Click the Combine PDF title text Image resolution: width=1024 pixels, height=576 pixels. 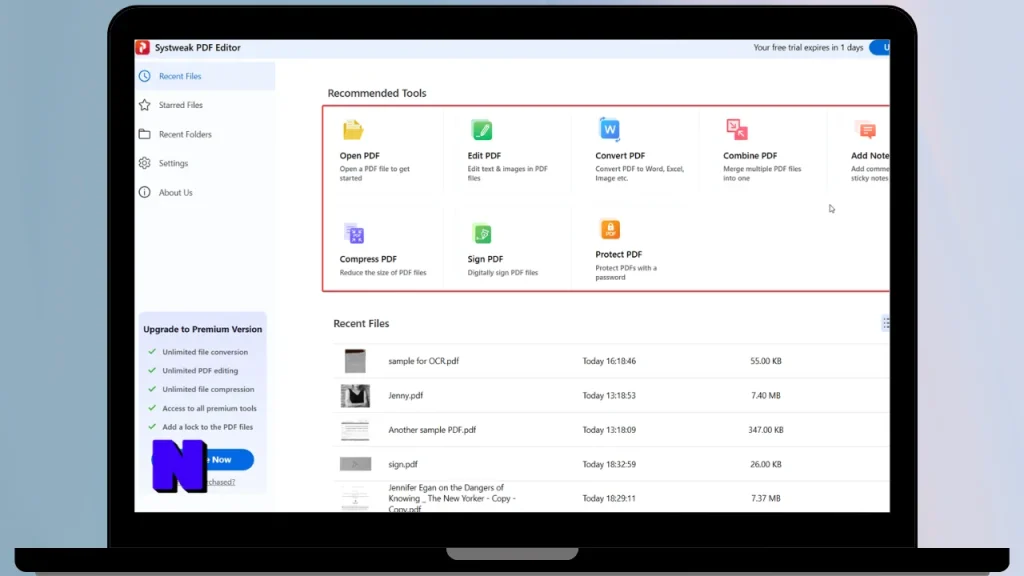(x=750, y=155)
